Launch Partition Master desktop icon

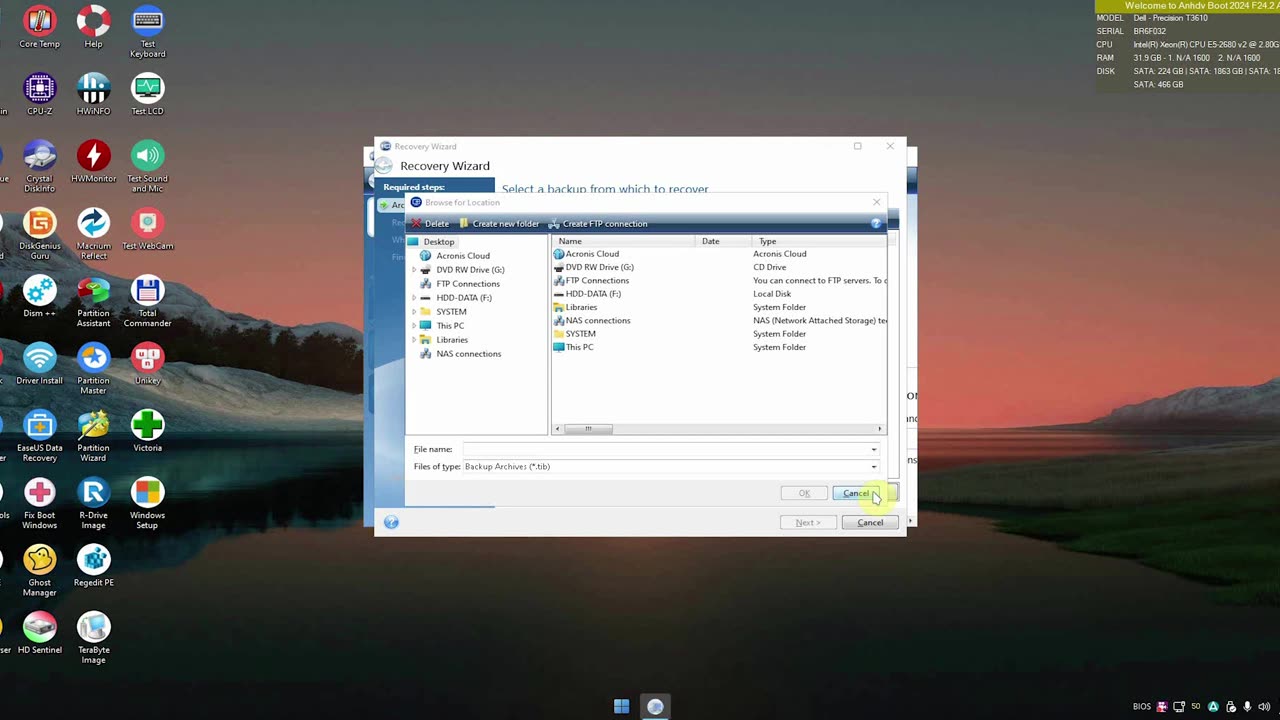coord(93,368)
